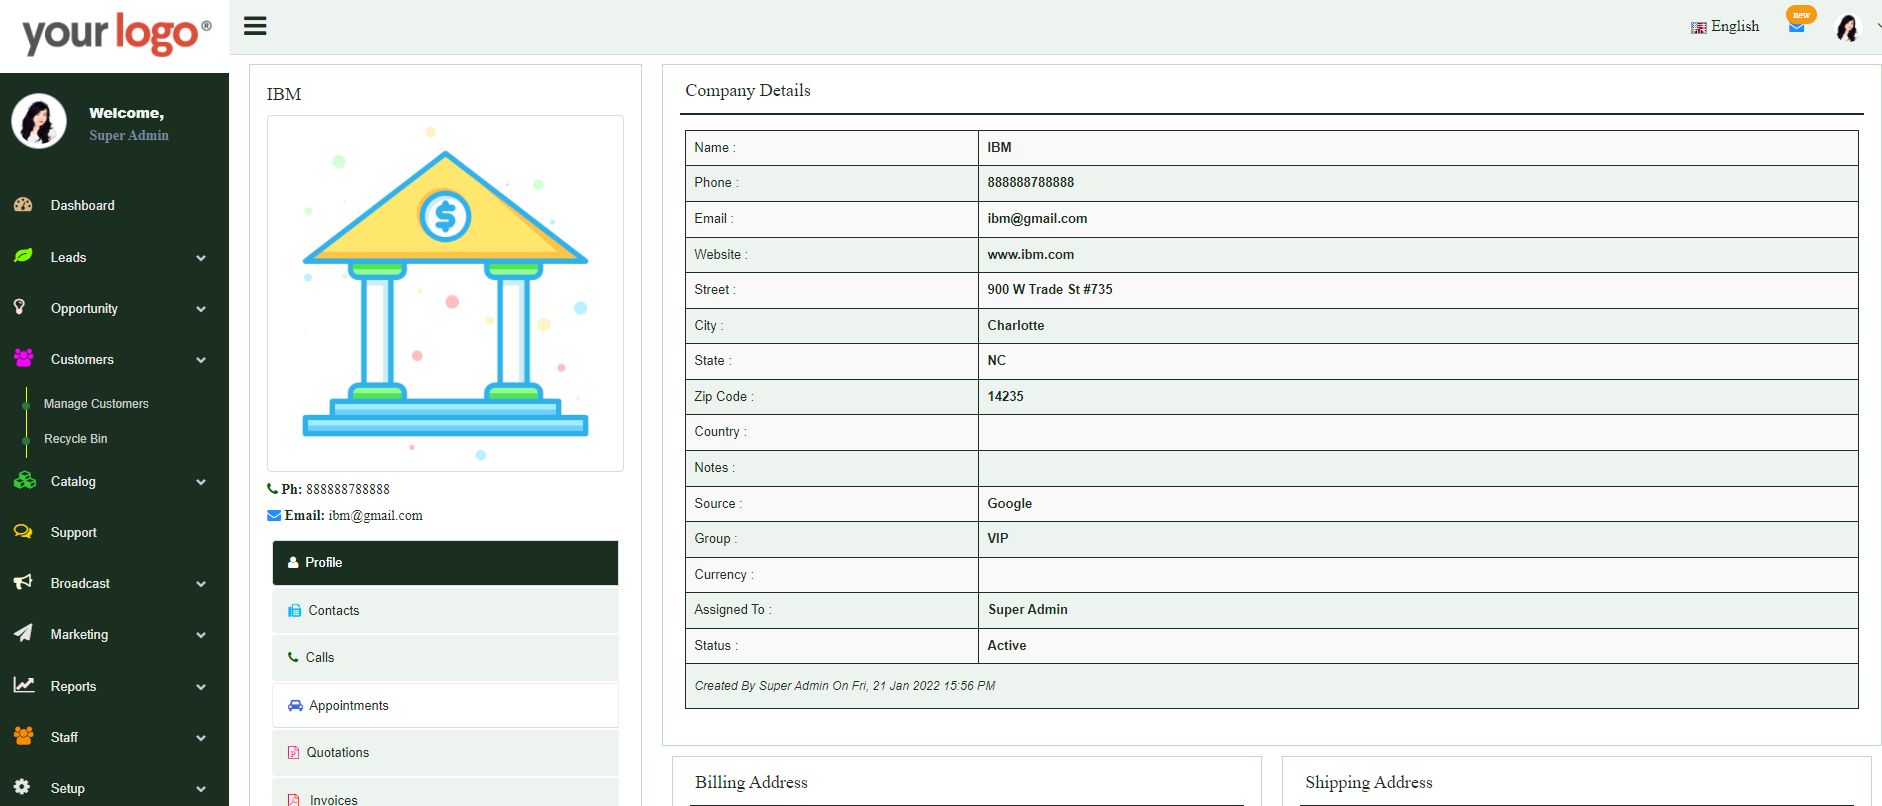
Task: Click the source value Google
Action: pos(1010,504)
